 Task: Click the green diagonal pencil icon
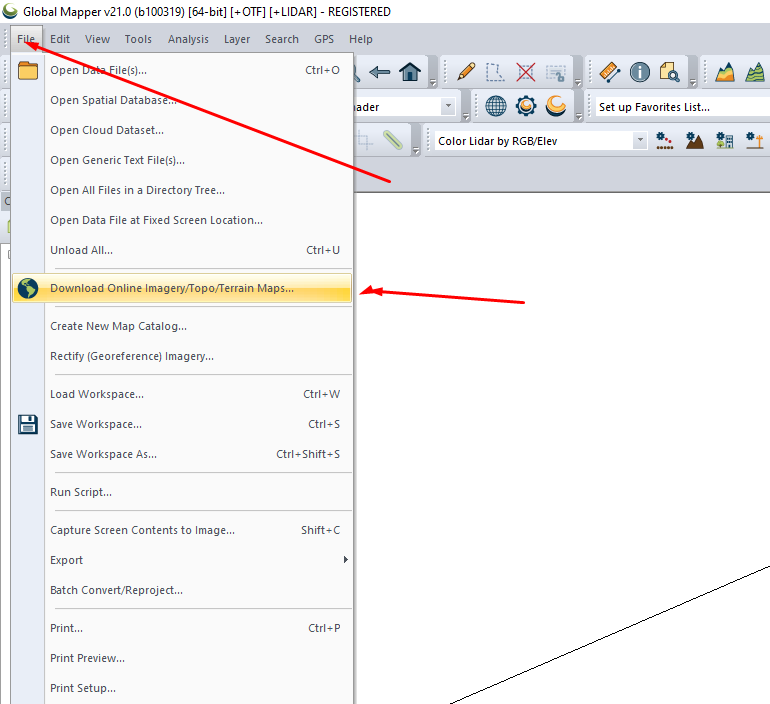(393, 140)
